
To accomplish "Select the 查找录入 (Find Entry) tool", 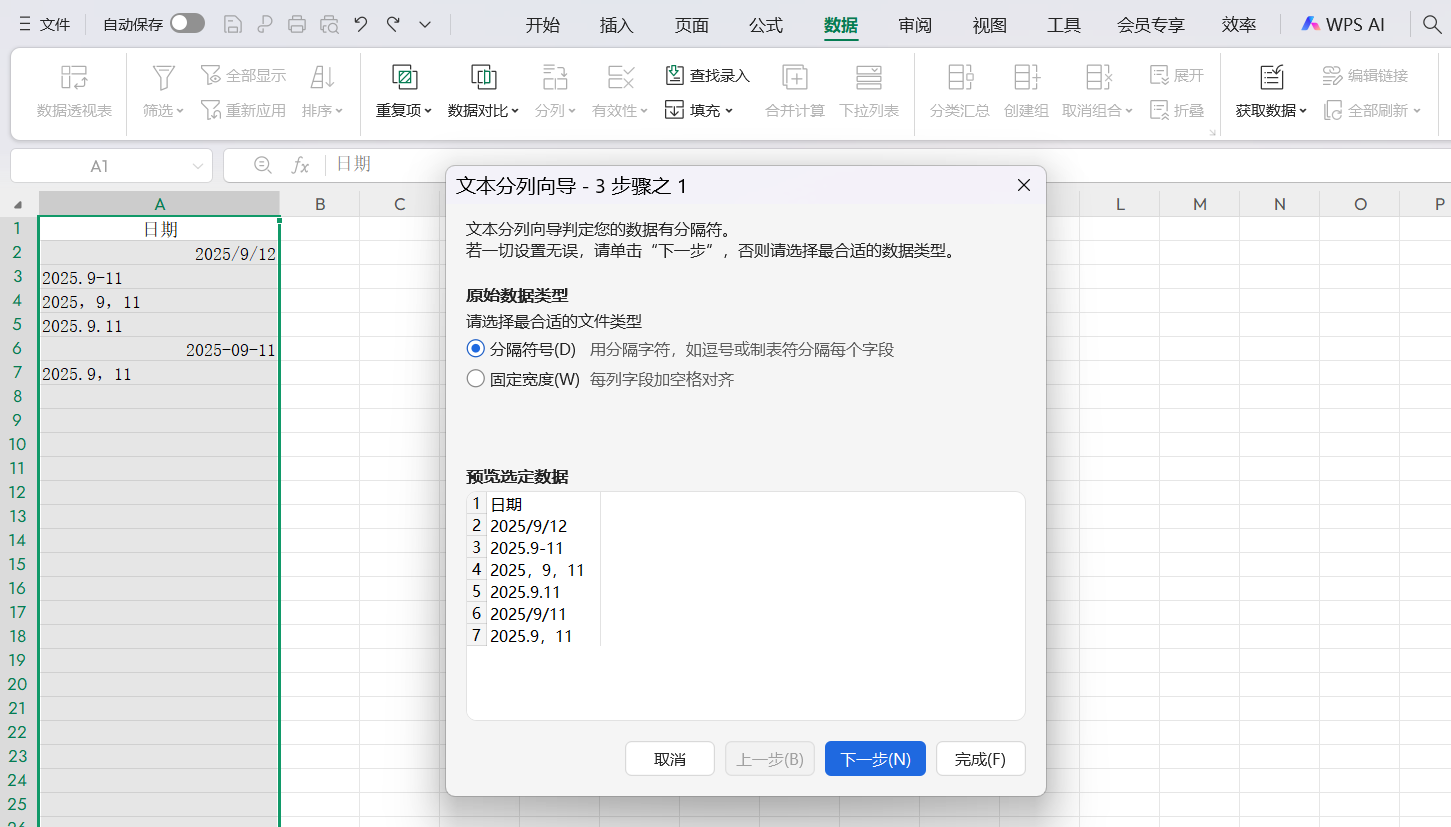I will point(707,74).
